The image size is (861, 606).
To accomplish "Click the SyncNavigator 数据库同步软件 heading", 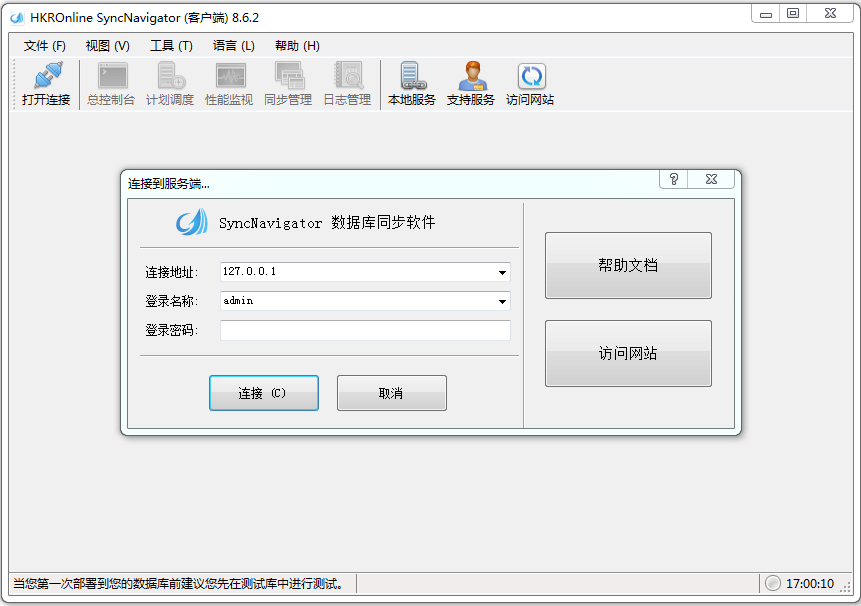I will tap(327, 222).
